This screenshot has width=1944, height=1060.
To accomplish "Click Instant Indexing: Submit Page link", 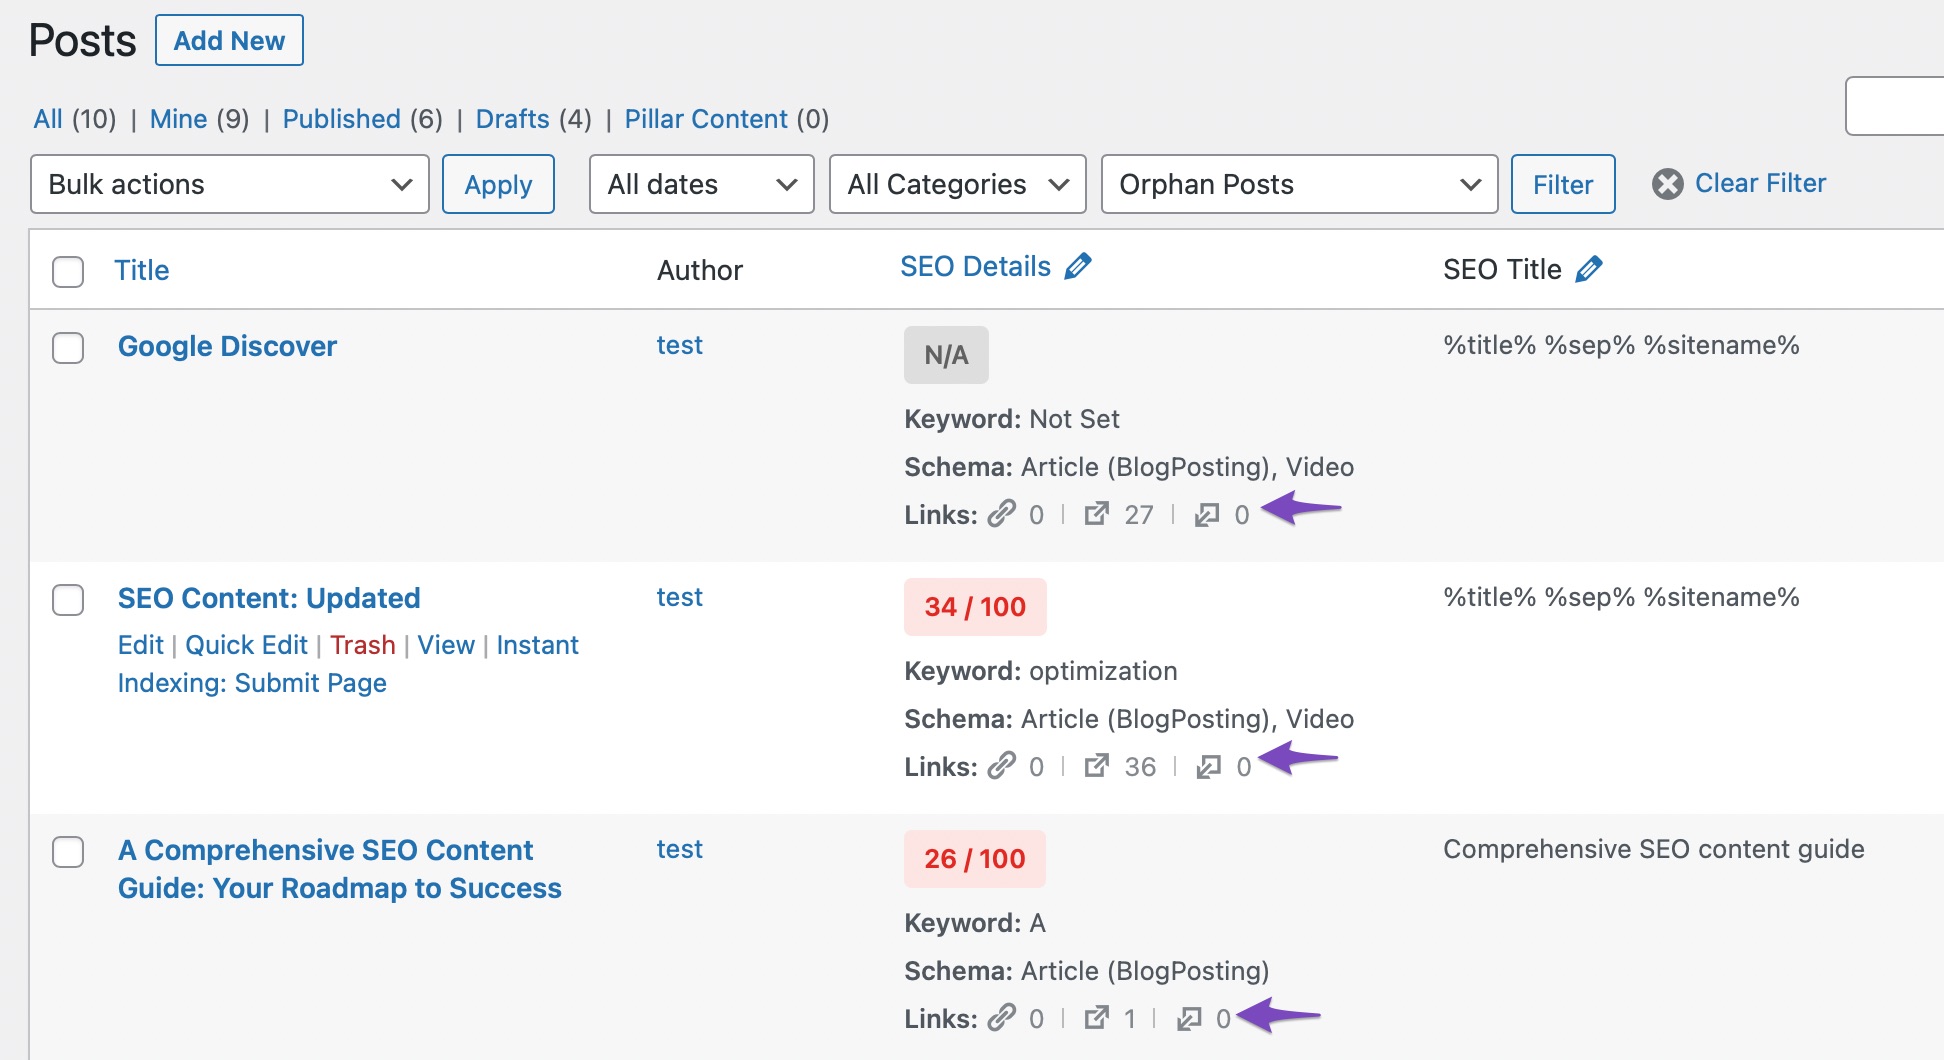I will [x=348, y=664].
